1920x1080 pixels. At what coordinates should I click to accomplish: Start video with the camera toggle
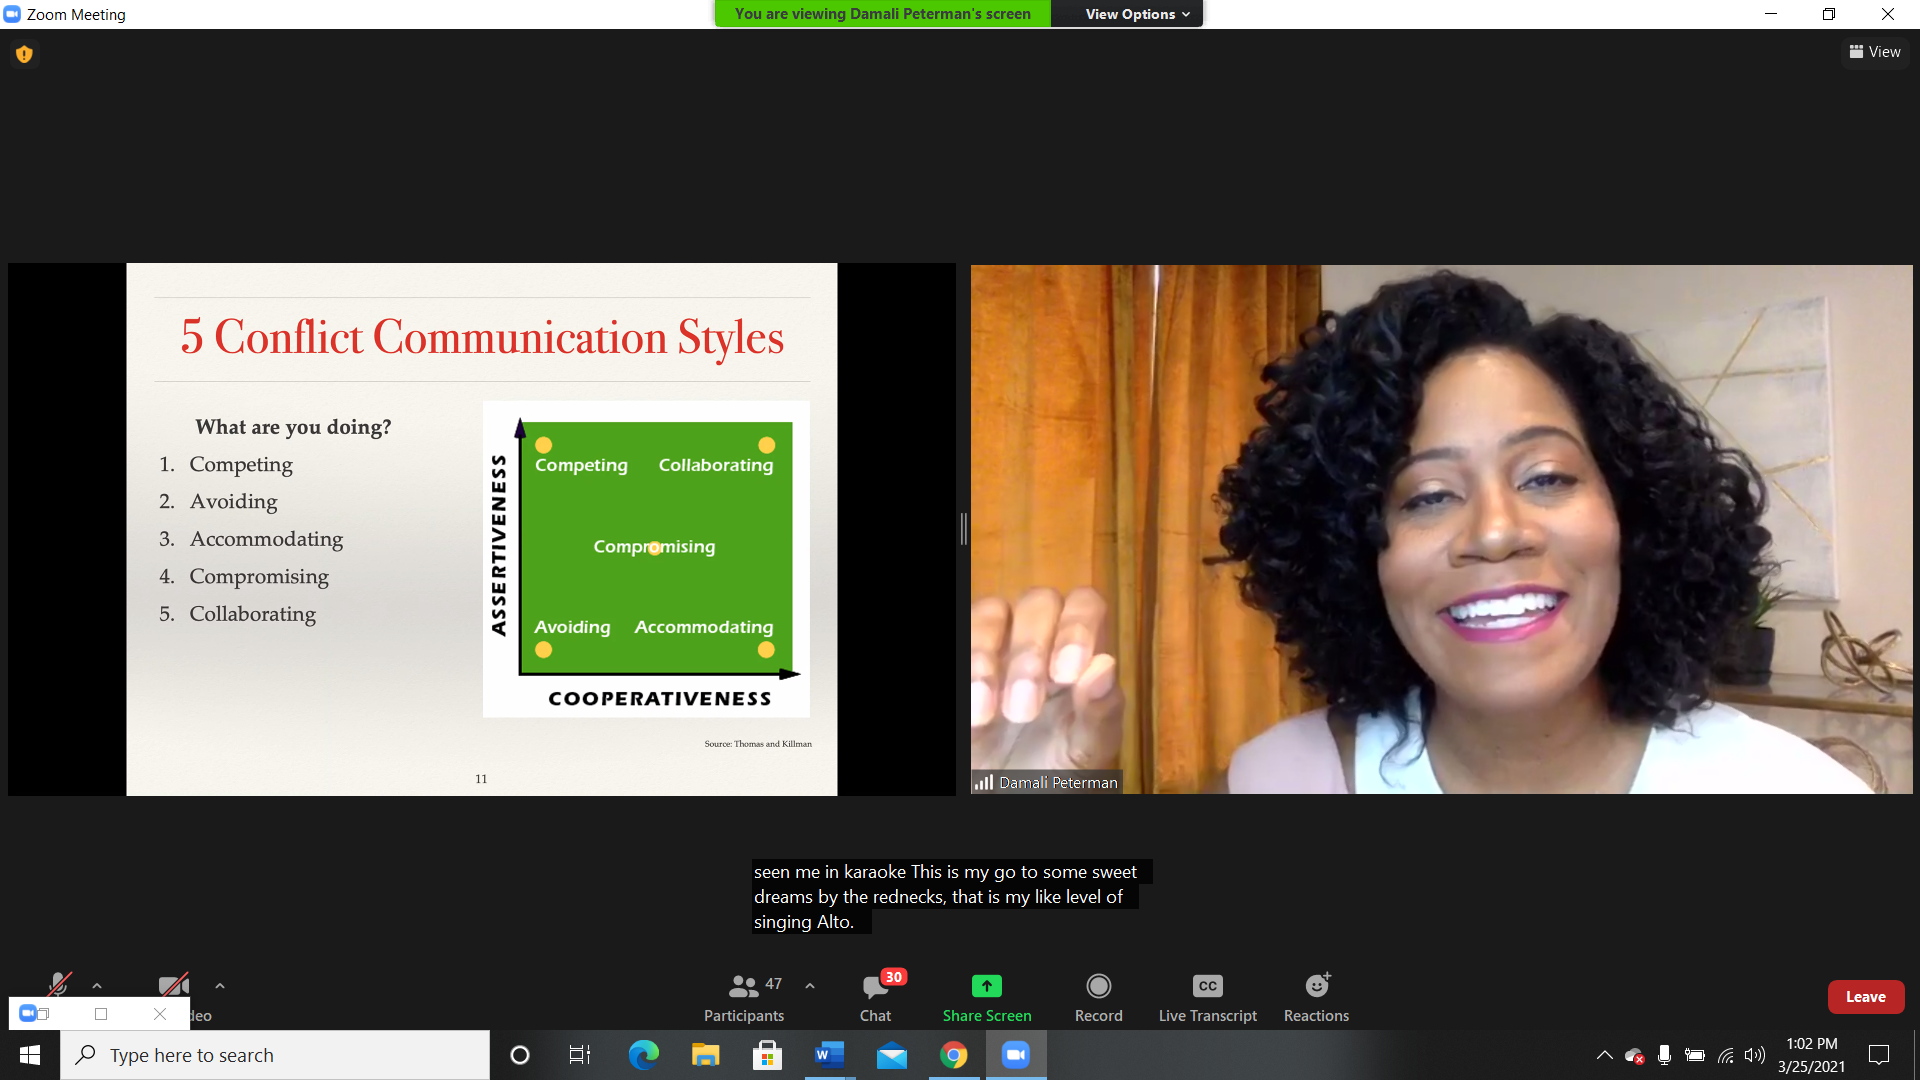coord(172,985)
